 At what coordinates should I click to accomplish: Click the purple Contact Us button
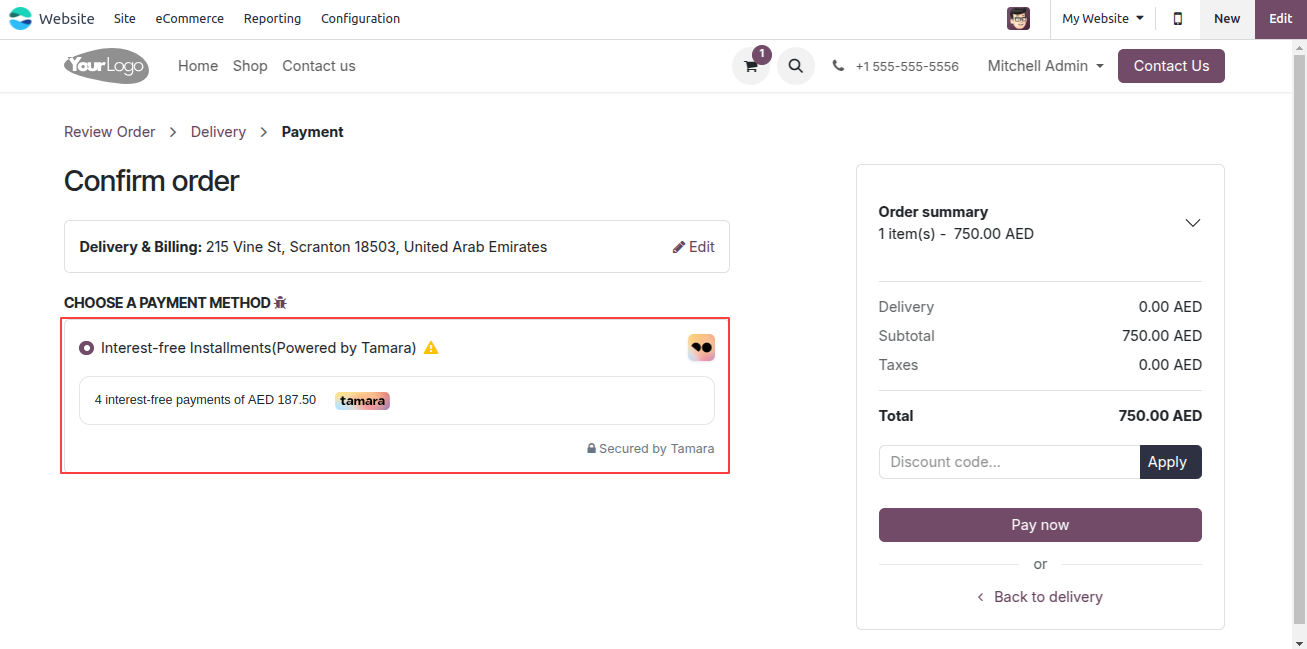[1171, 66]
